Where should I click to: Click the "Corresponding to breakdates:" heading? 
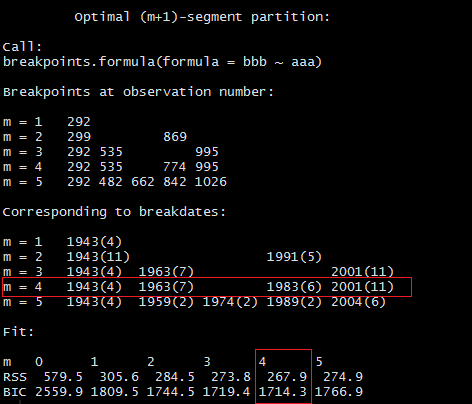tap(114, 212)
